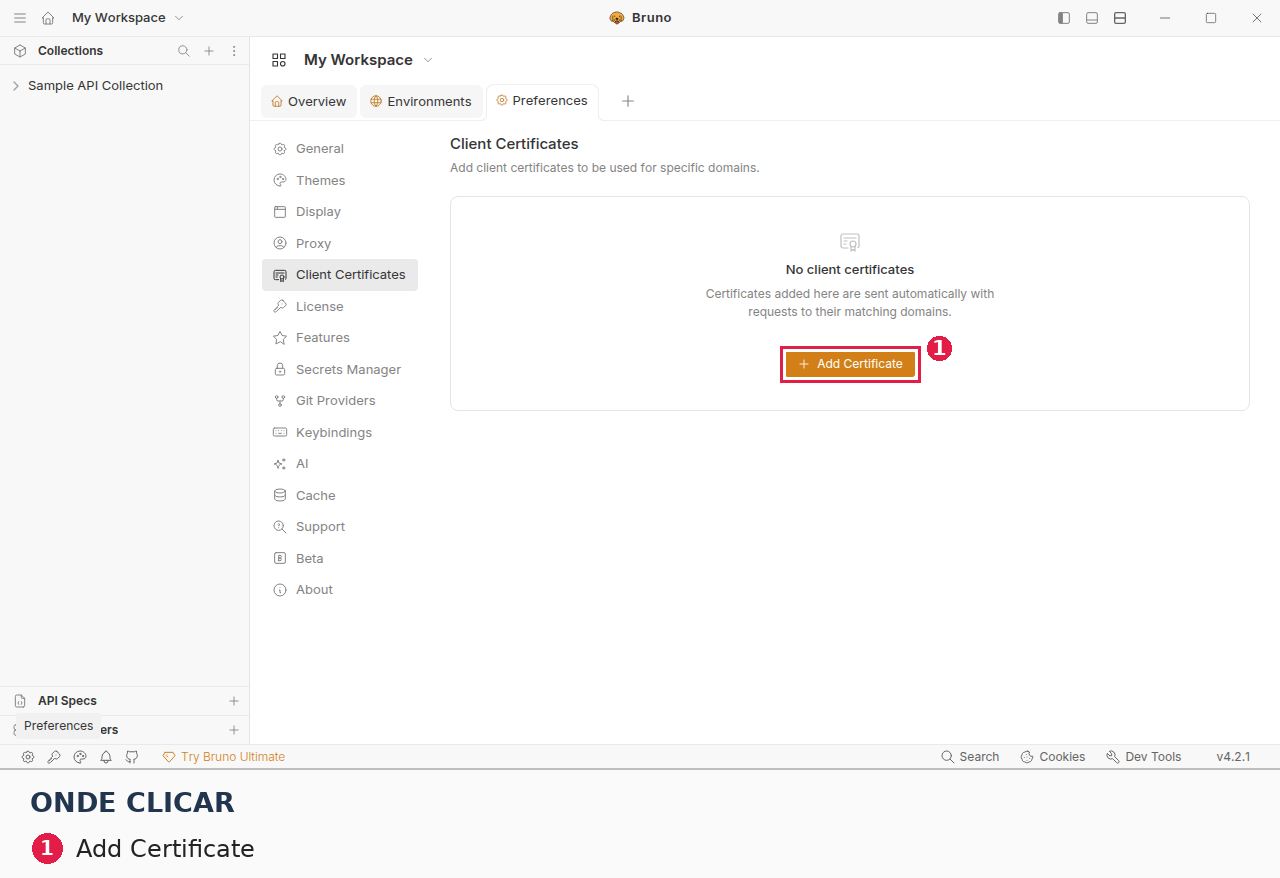The height and width of the screenshot is (878, 1280).
Task: Open Preferences gear icon in status bar
Action: [28, 757]
